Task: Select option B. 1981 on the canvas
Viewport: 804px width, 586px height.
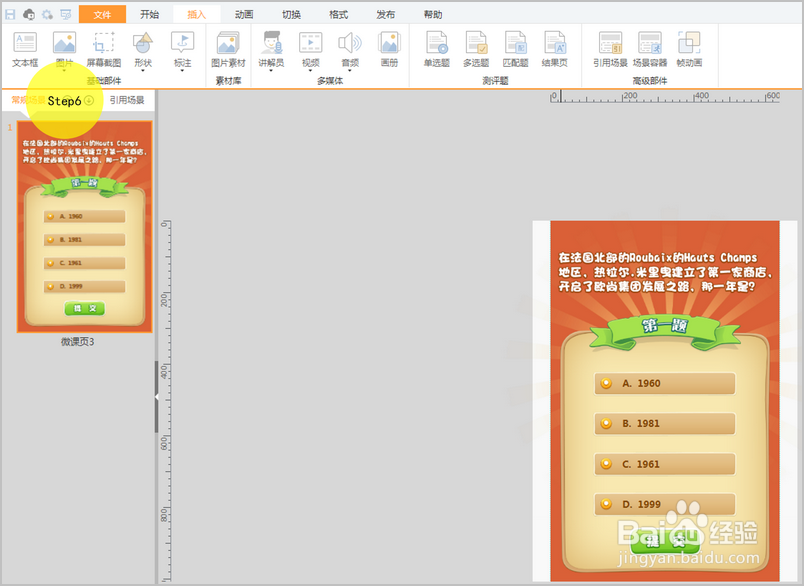Action: pyautogui.click(x=665, y=423)
